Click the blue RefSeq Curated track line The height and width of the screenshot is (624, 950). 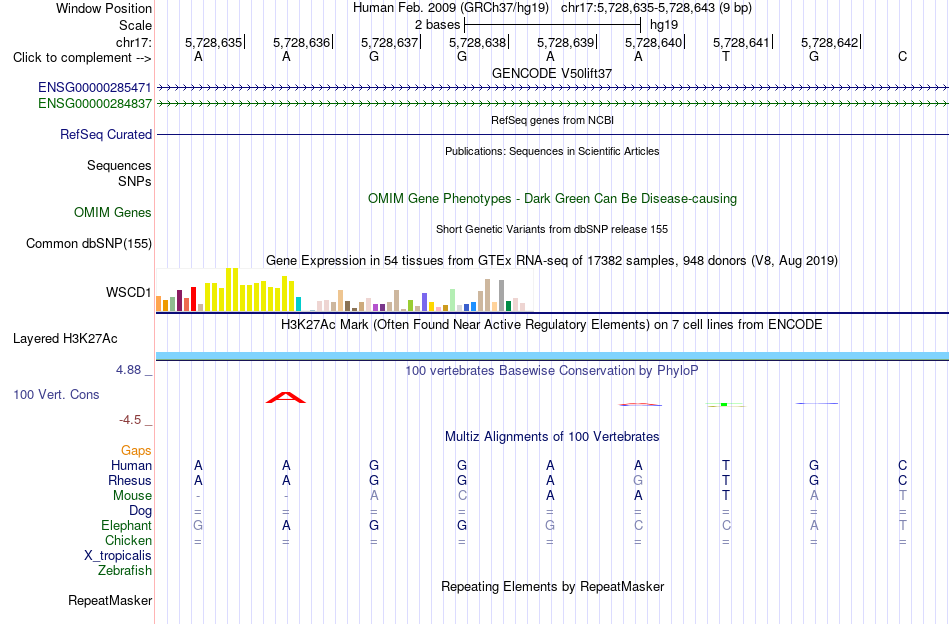point(552,134)
